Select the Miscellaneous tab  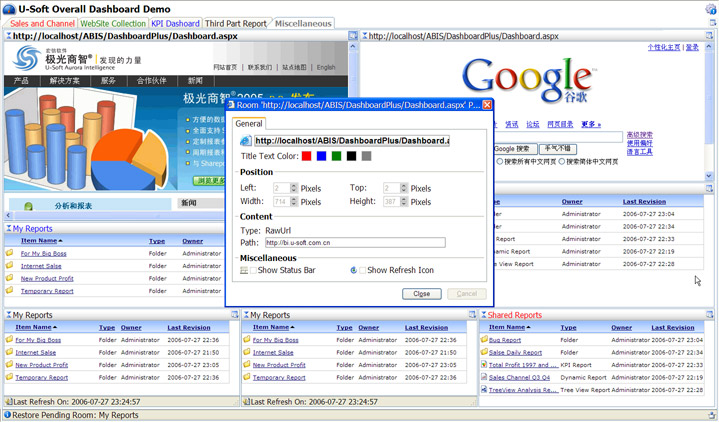point(303,23)
